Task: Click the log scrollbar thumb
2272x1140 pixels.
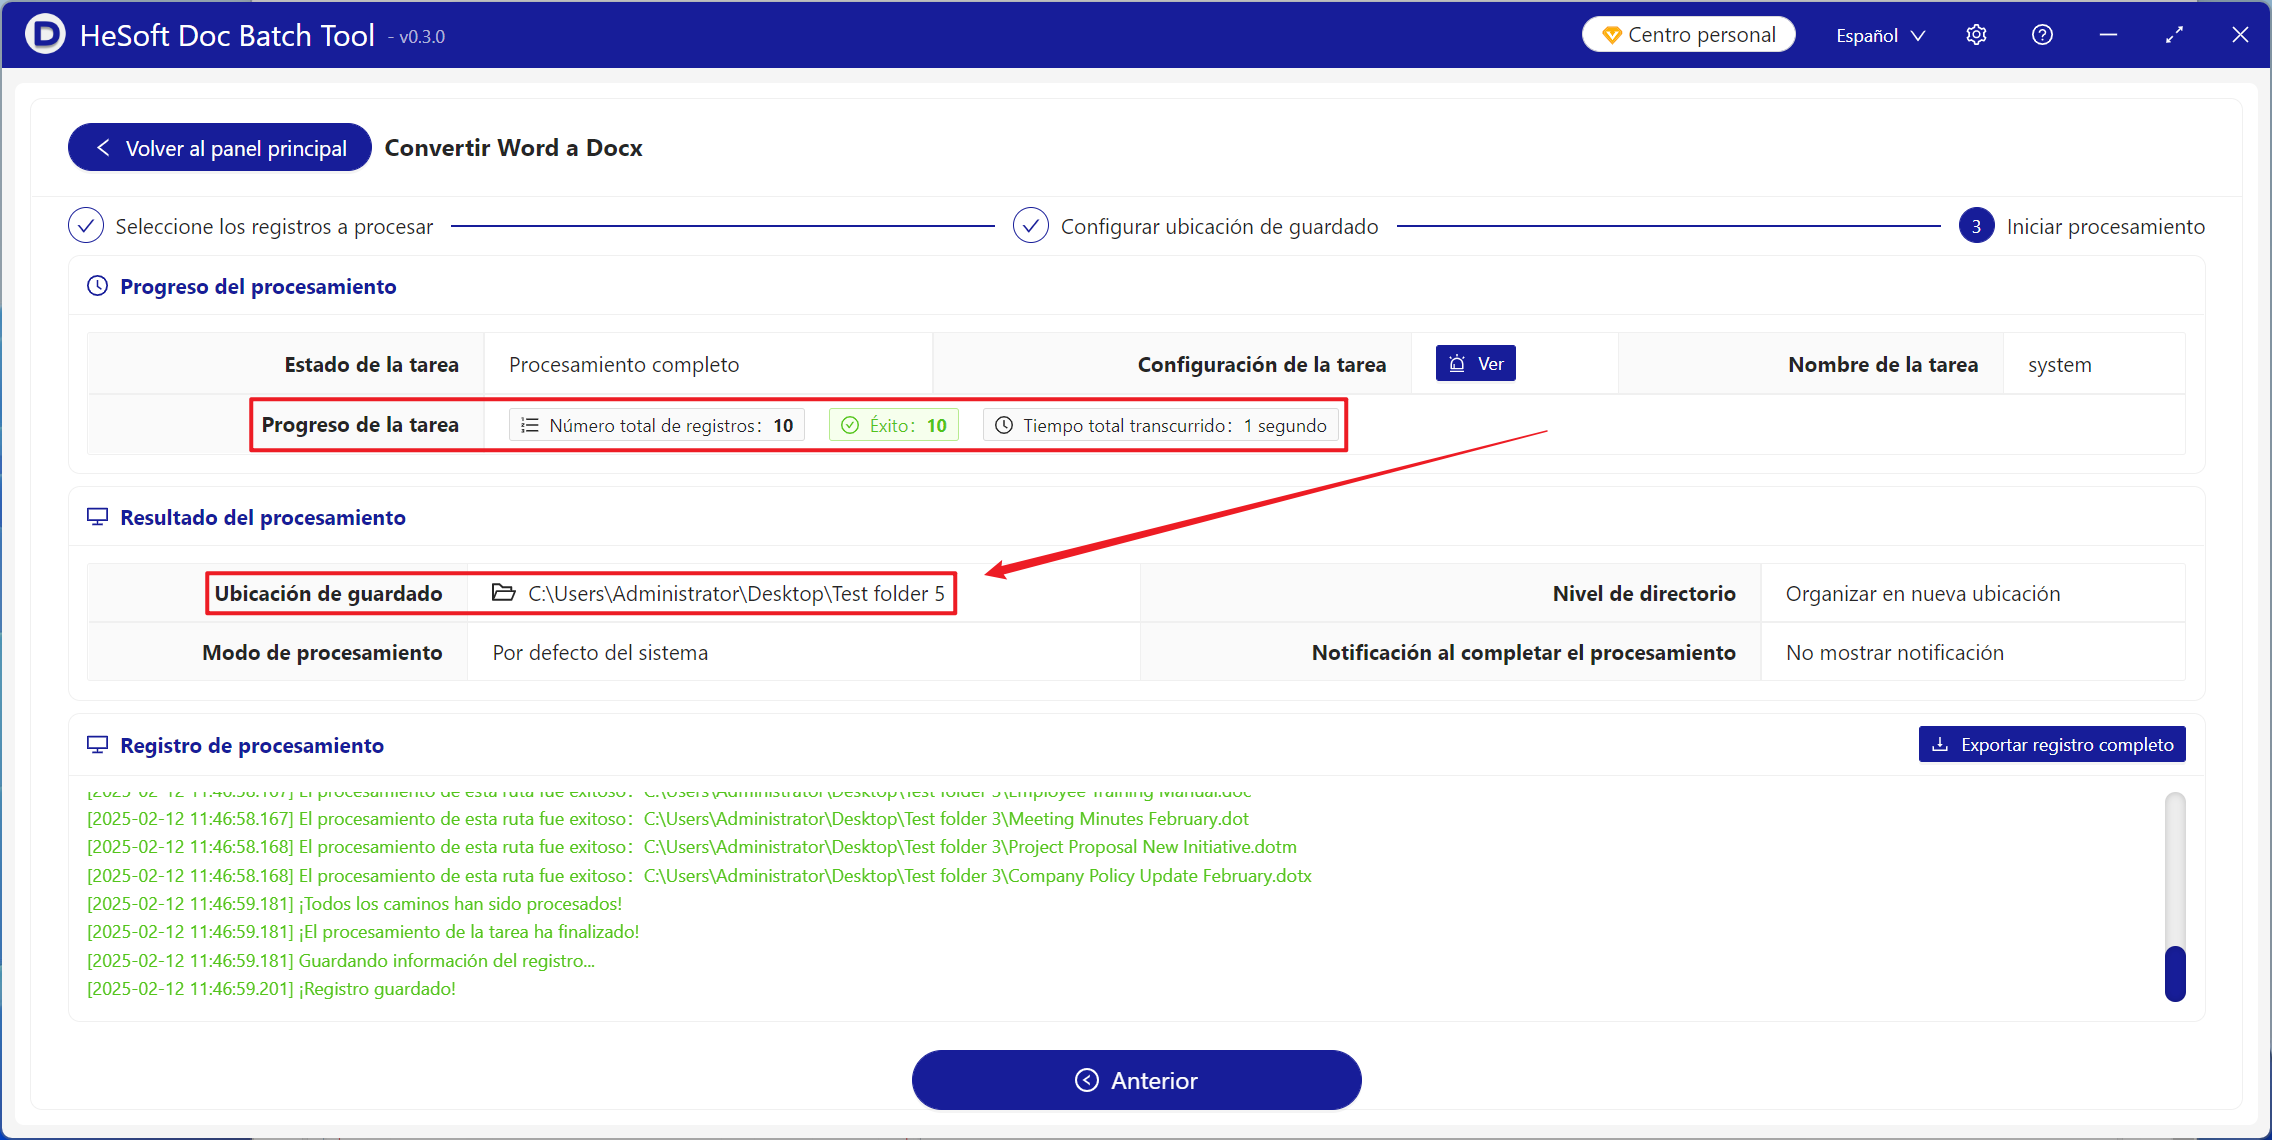Action: 2175,973
